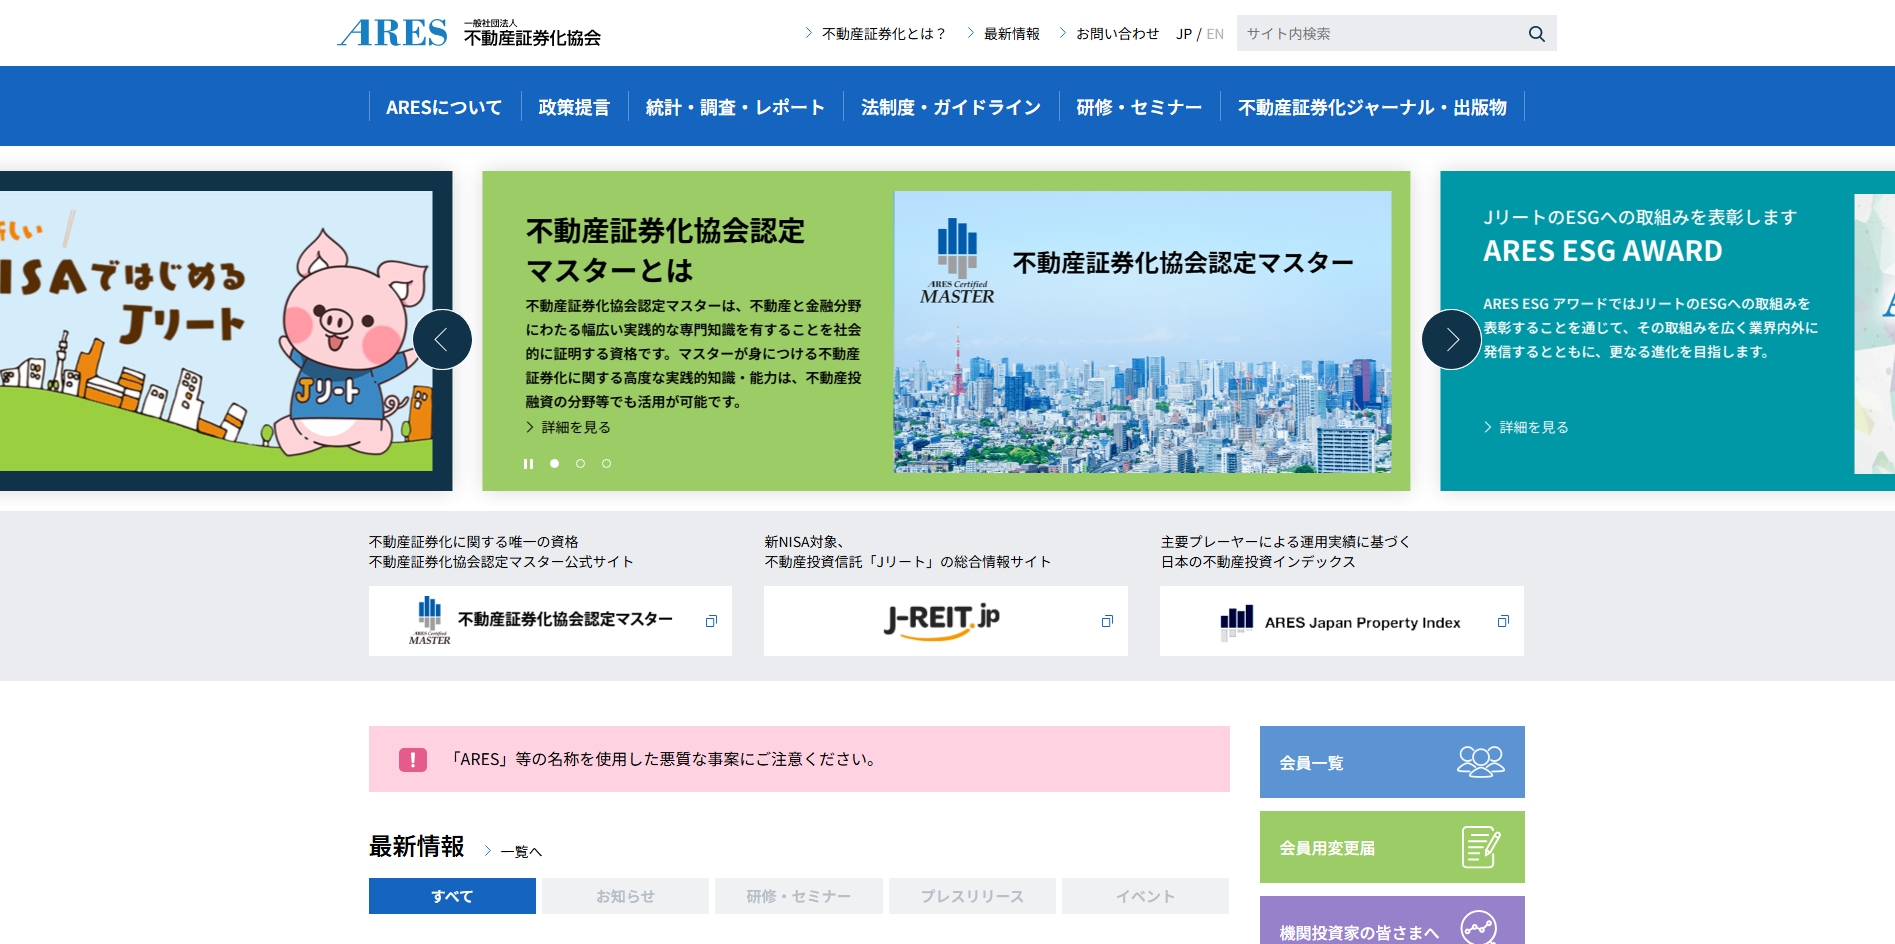Open 不動産証券化とは？ header link

pos(883,34)
